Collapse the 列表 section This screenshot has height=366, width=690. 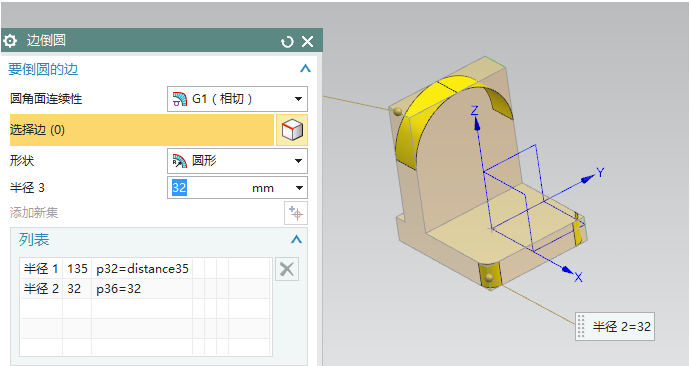[296, 239]
